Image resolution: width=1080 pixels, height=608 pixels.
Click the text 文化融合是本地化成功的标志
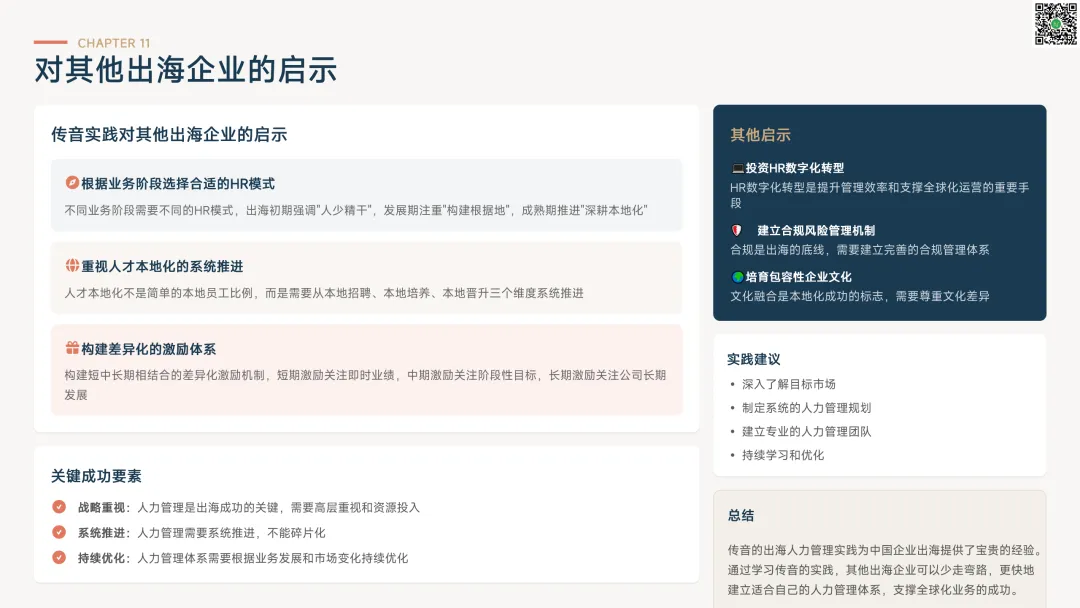[x=807, y=296]
